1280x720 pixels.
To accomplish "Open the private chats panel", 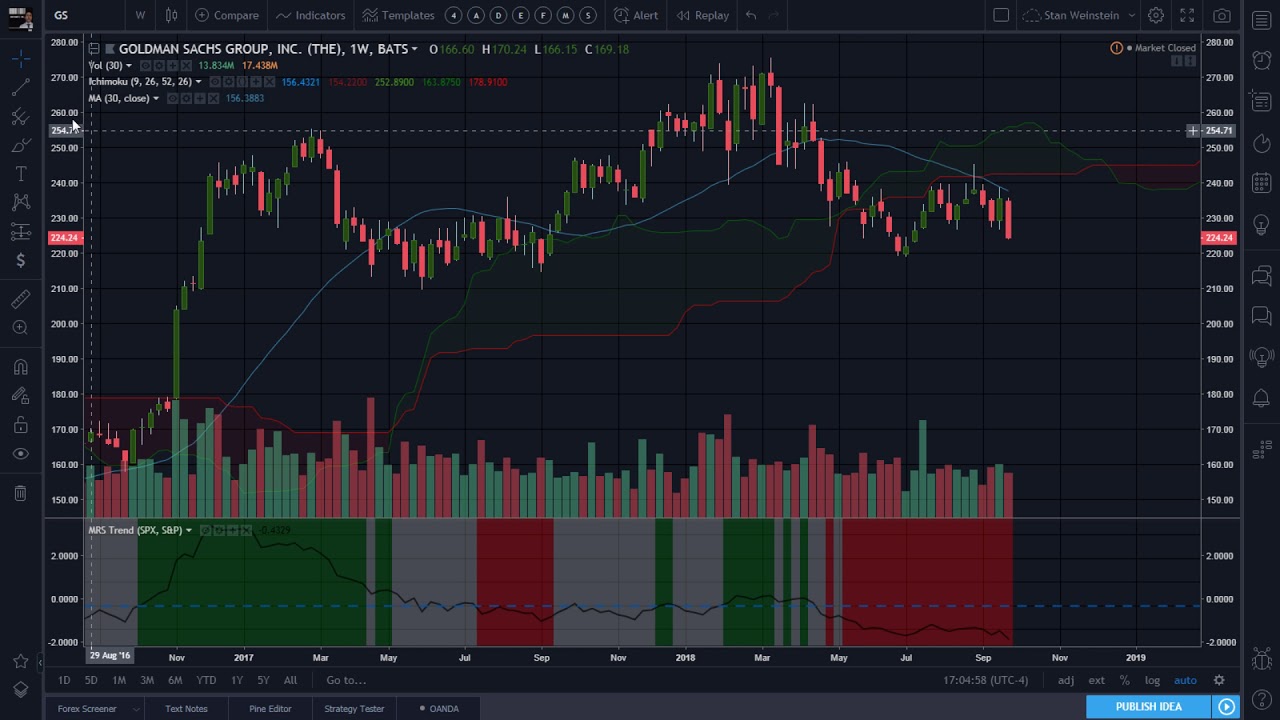I will (x=1262, y=316).
